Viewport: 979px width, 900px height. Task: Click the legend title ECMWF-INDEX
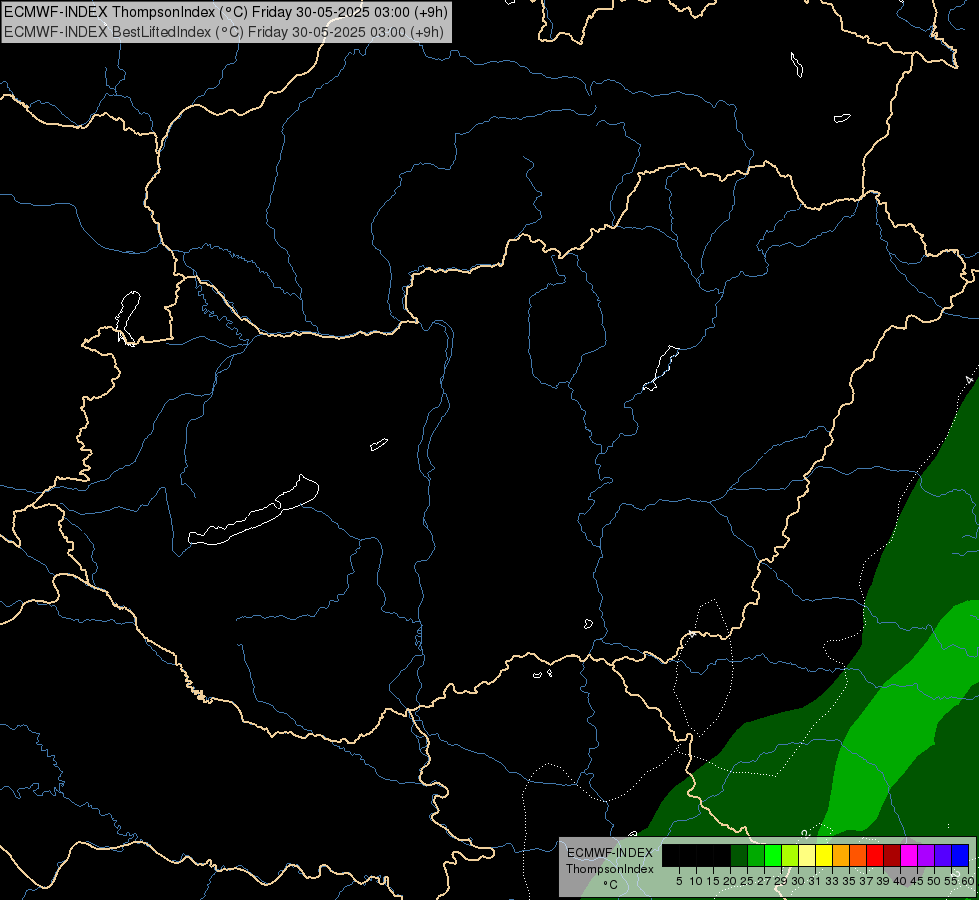[x=610, y=853]
